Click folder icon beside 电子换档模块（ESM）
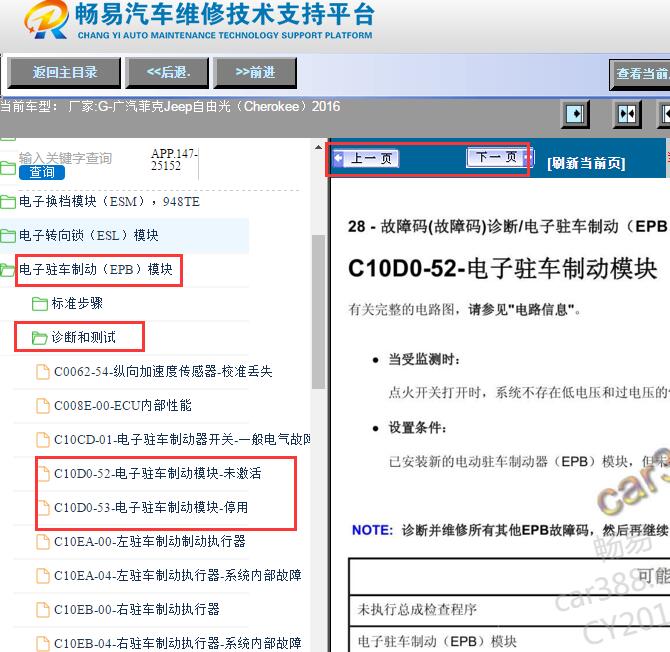The height and width of the screenshot is (652, 670). (8, 201)
